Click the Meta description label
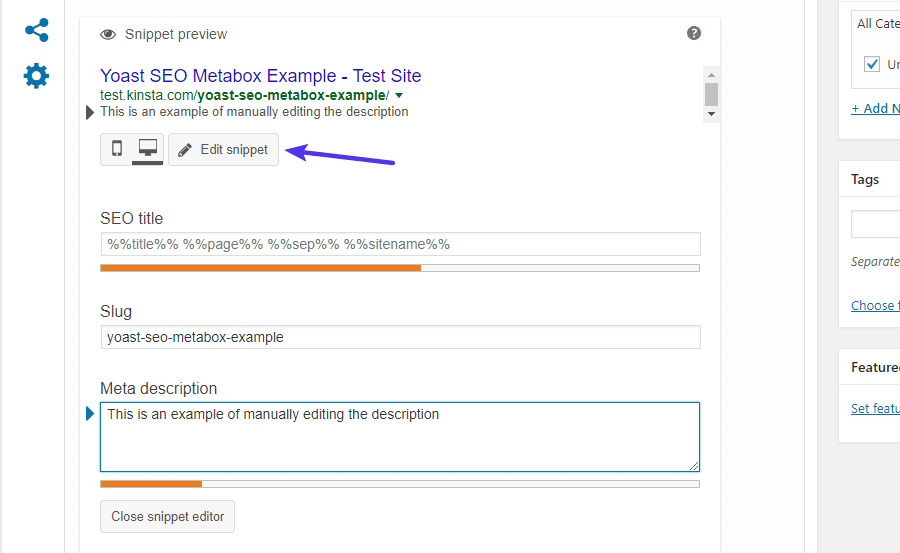Viewport: 900px width, 553px height. pos(158,389)
